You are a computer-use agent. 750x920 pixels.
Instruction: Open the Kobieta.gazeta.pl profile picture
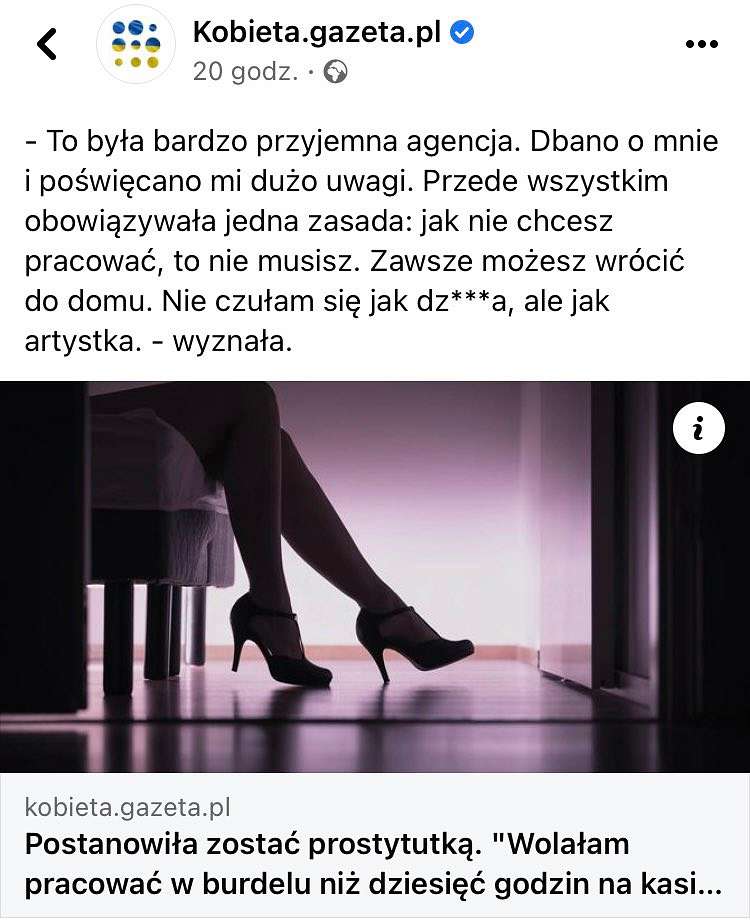coord(136,44)
